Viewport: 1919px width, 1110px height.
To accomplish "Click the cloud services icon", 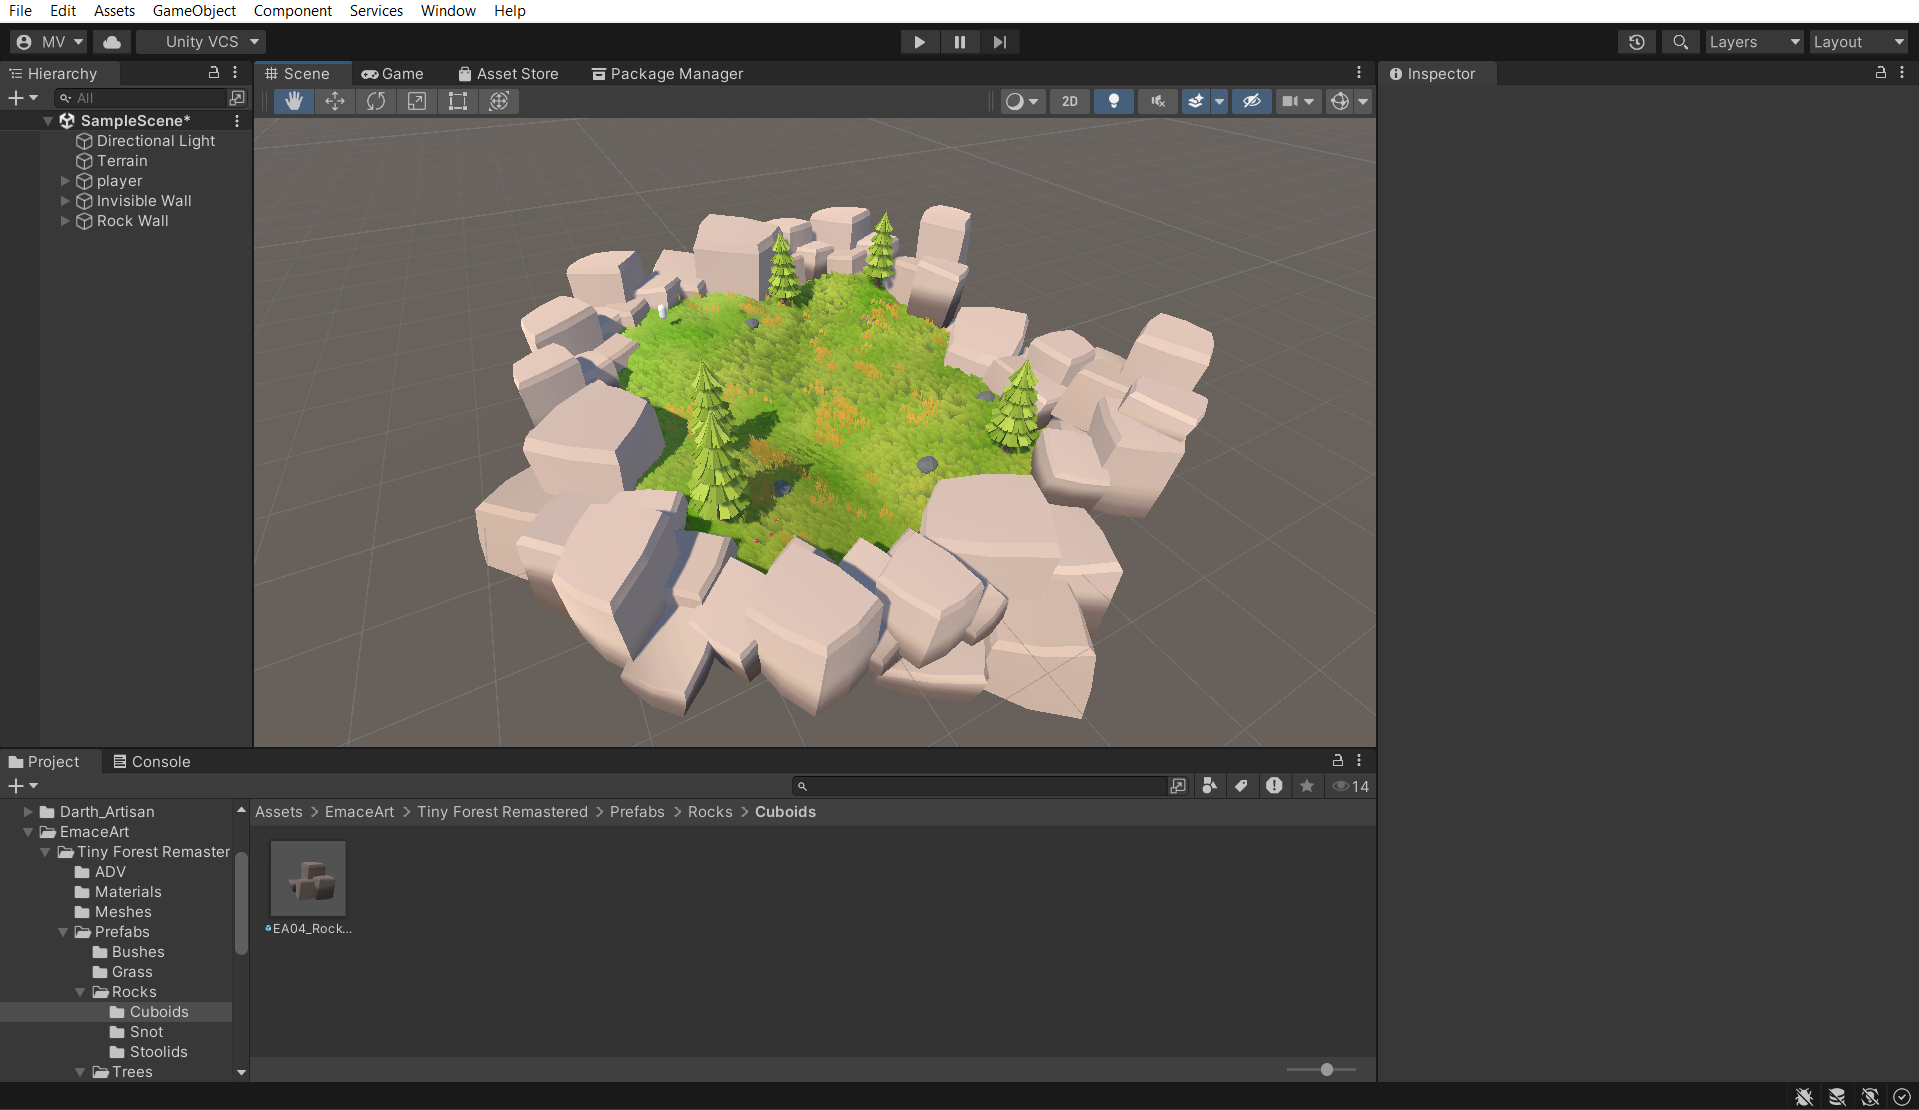I will pos(112,42).
